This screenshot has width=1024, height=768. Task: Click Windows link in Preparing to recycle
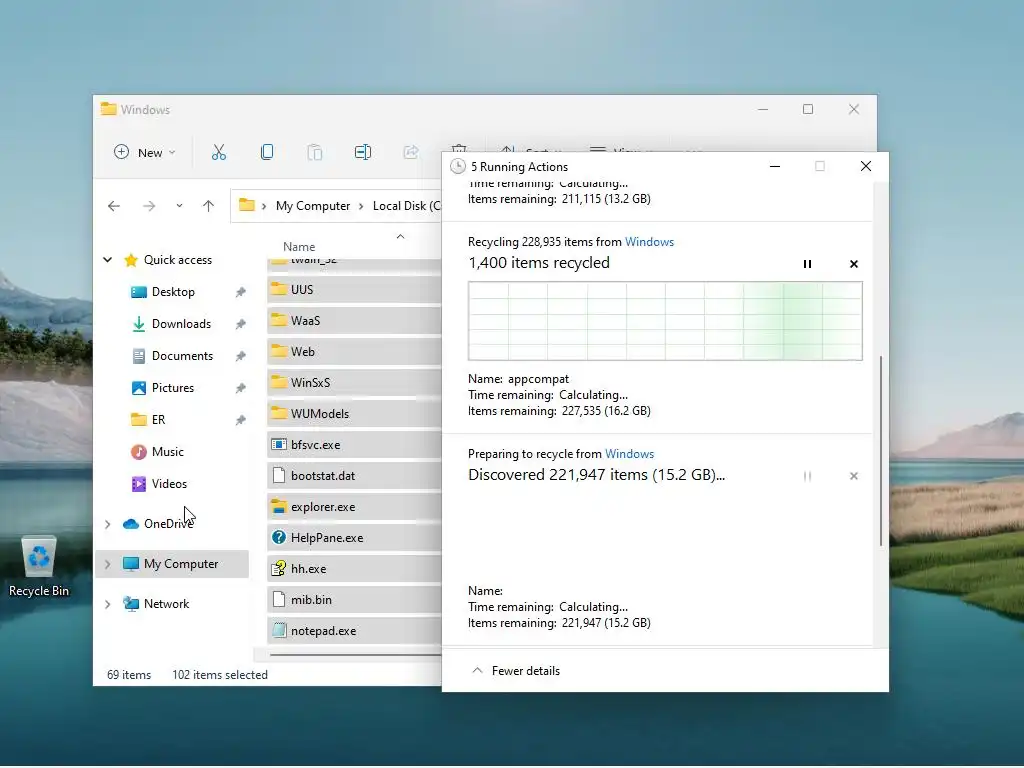pos(629,454)
